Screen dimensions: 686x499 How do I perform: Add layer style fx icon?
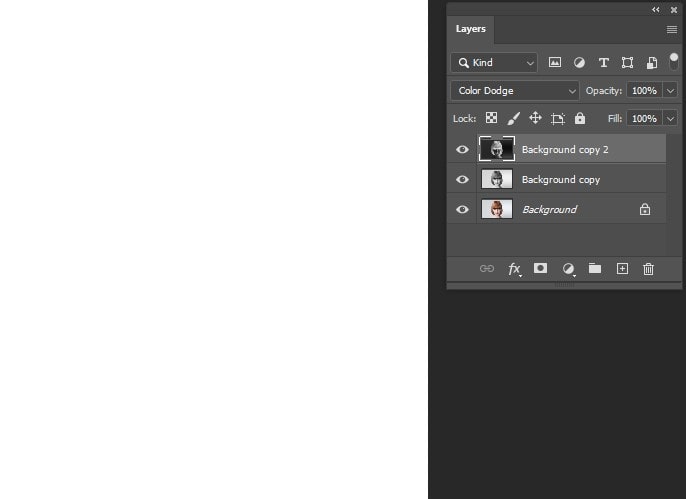click(x=514, y=269)
